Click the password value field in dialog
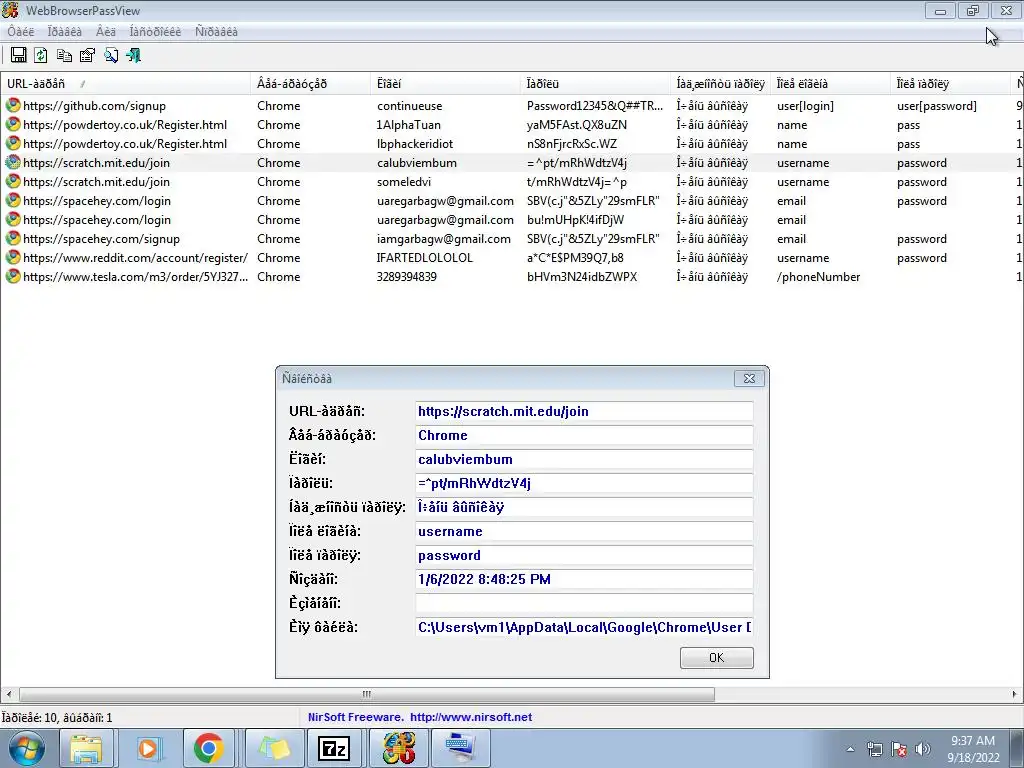The height and width of the screenshot is (768, 1024). pos(584,483)
